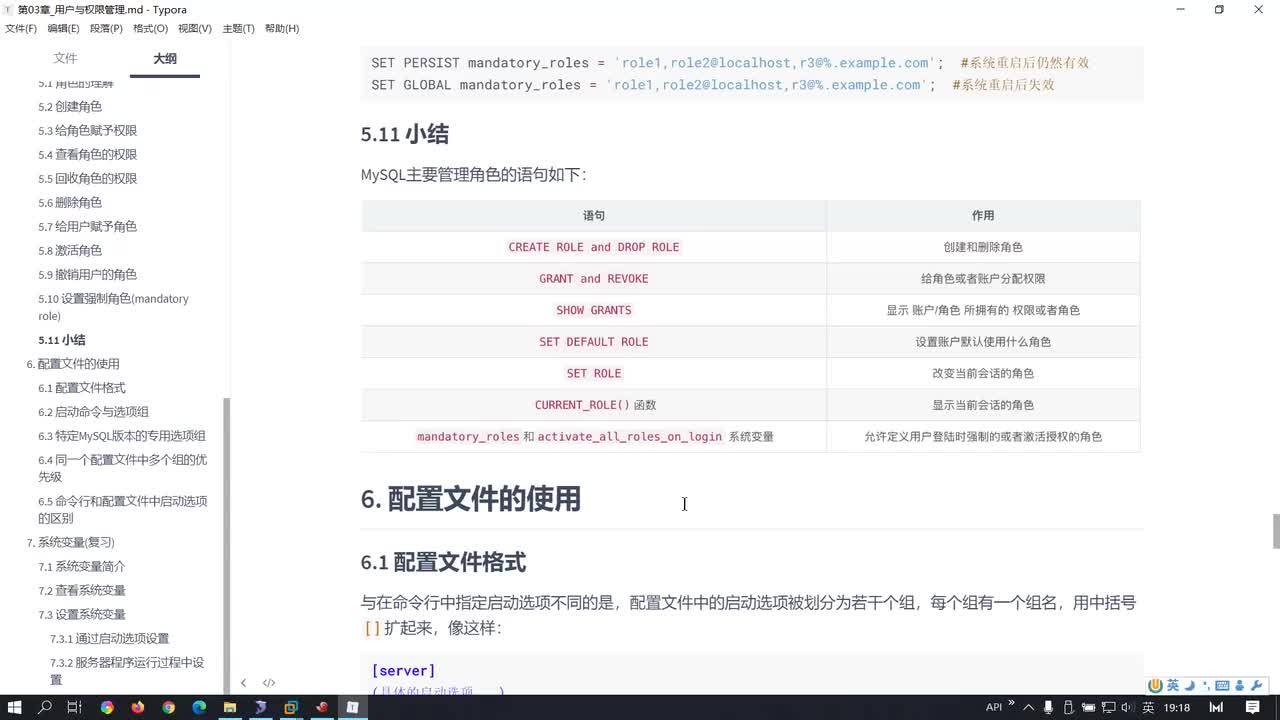Click the heading 6. 配置文件的使用
Image resolution: width=1280 pixels, height=720 pixels.
coord(471,499)
